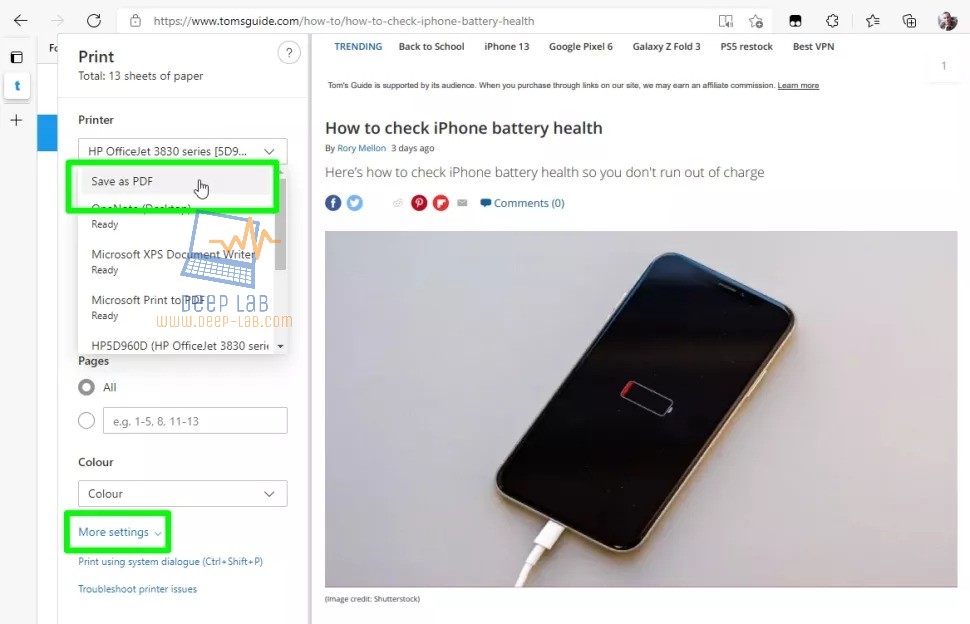The height and width of the screenshot is (624, 970).
Task: Open the immersive reader icon
Action: 725,21
